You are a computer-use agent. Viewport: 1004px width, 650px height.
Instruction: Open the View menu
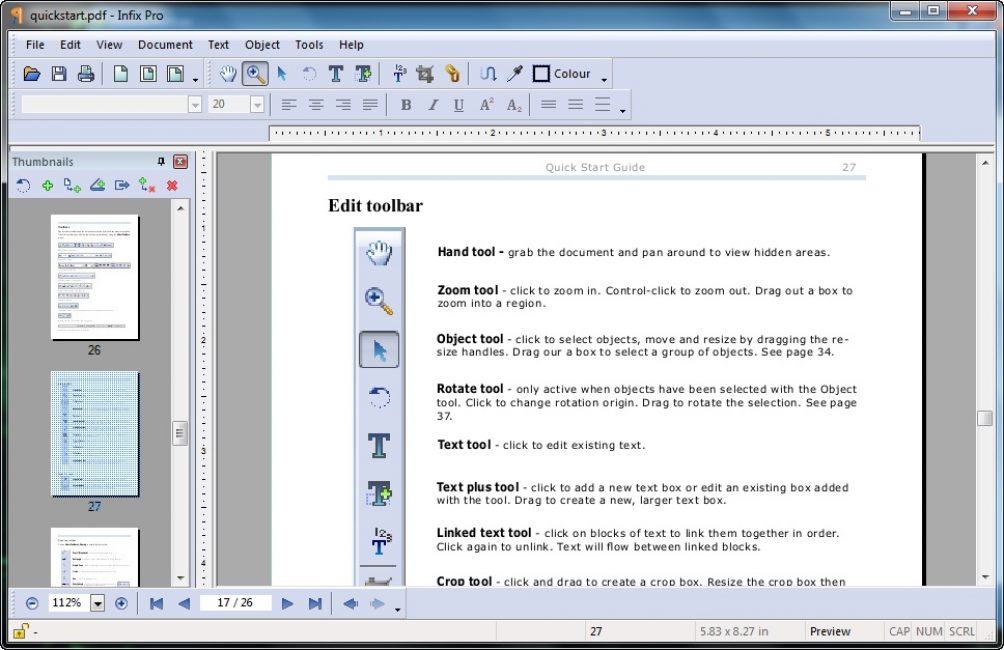point(109,45)
